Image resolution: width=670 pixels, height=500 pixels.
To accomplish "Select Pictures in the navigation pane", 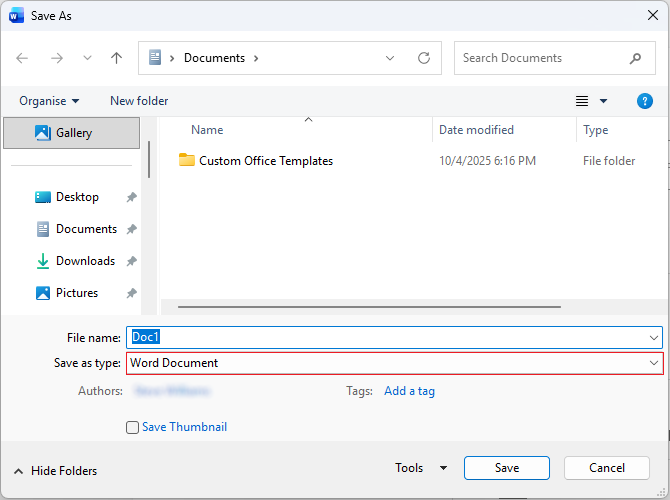I will coord(77,293).
